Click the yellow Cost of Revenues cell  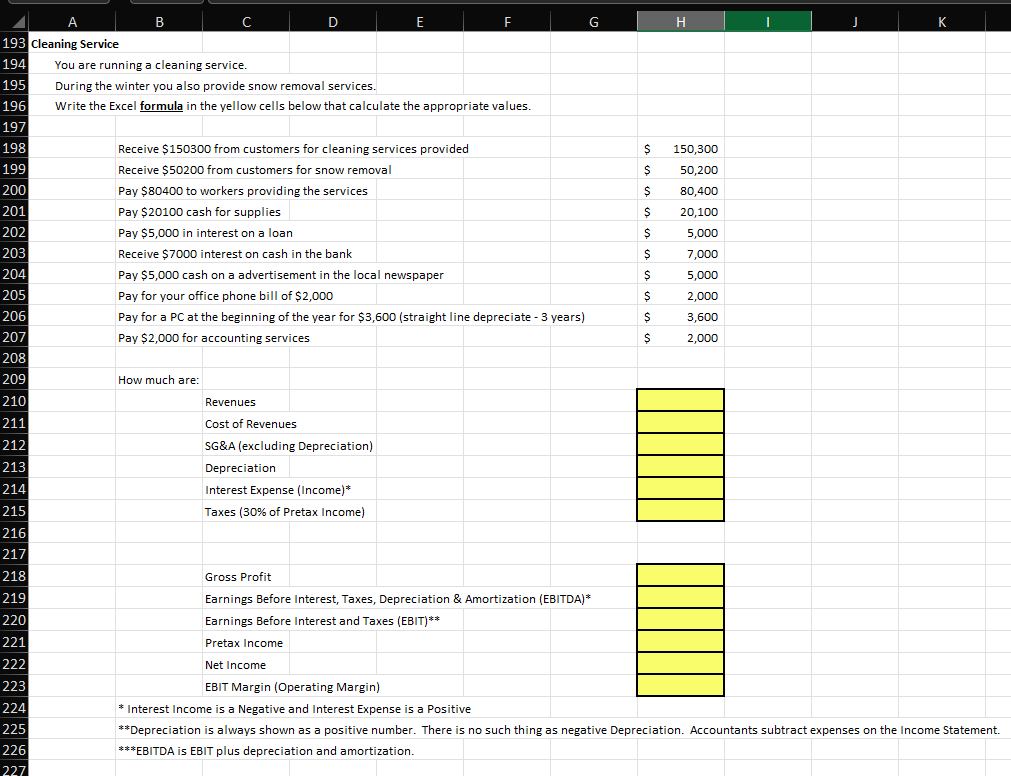[680, 422]
